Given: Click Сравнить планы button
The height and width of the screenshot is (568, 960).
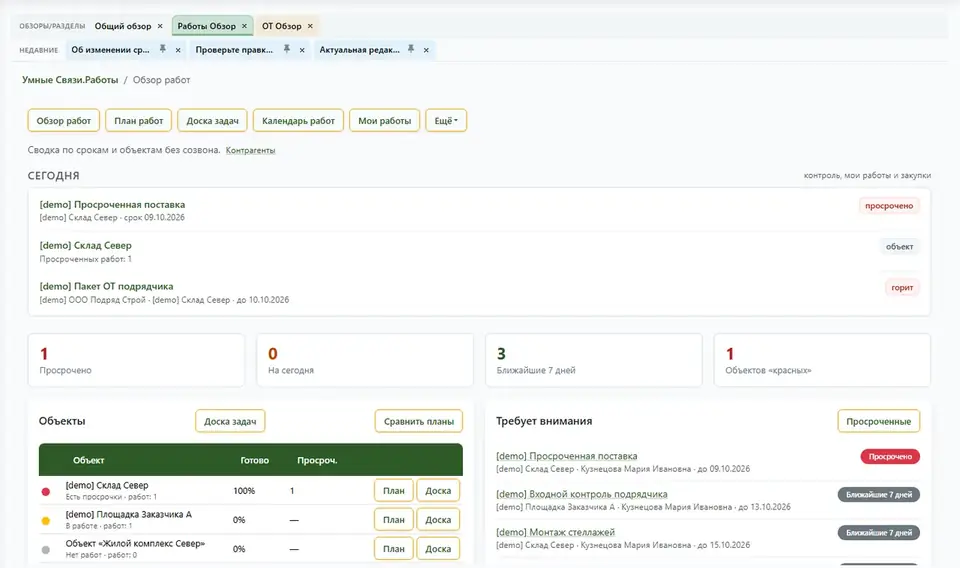Looking at the screenshot, I should [419, 421].
